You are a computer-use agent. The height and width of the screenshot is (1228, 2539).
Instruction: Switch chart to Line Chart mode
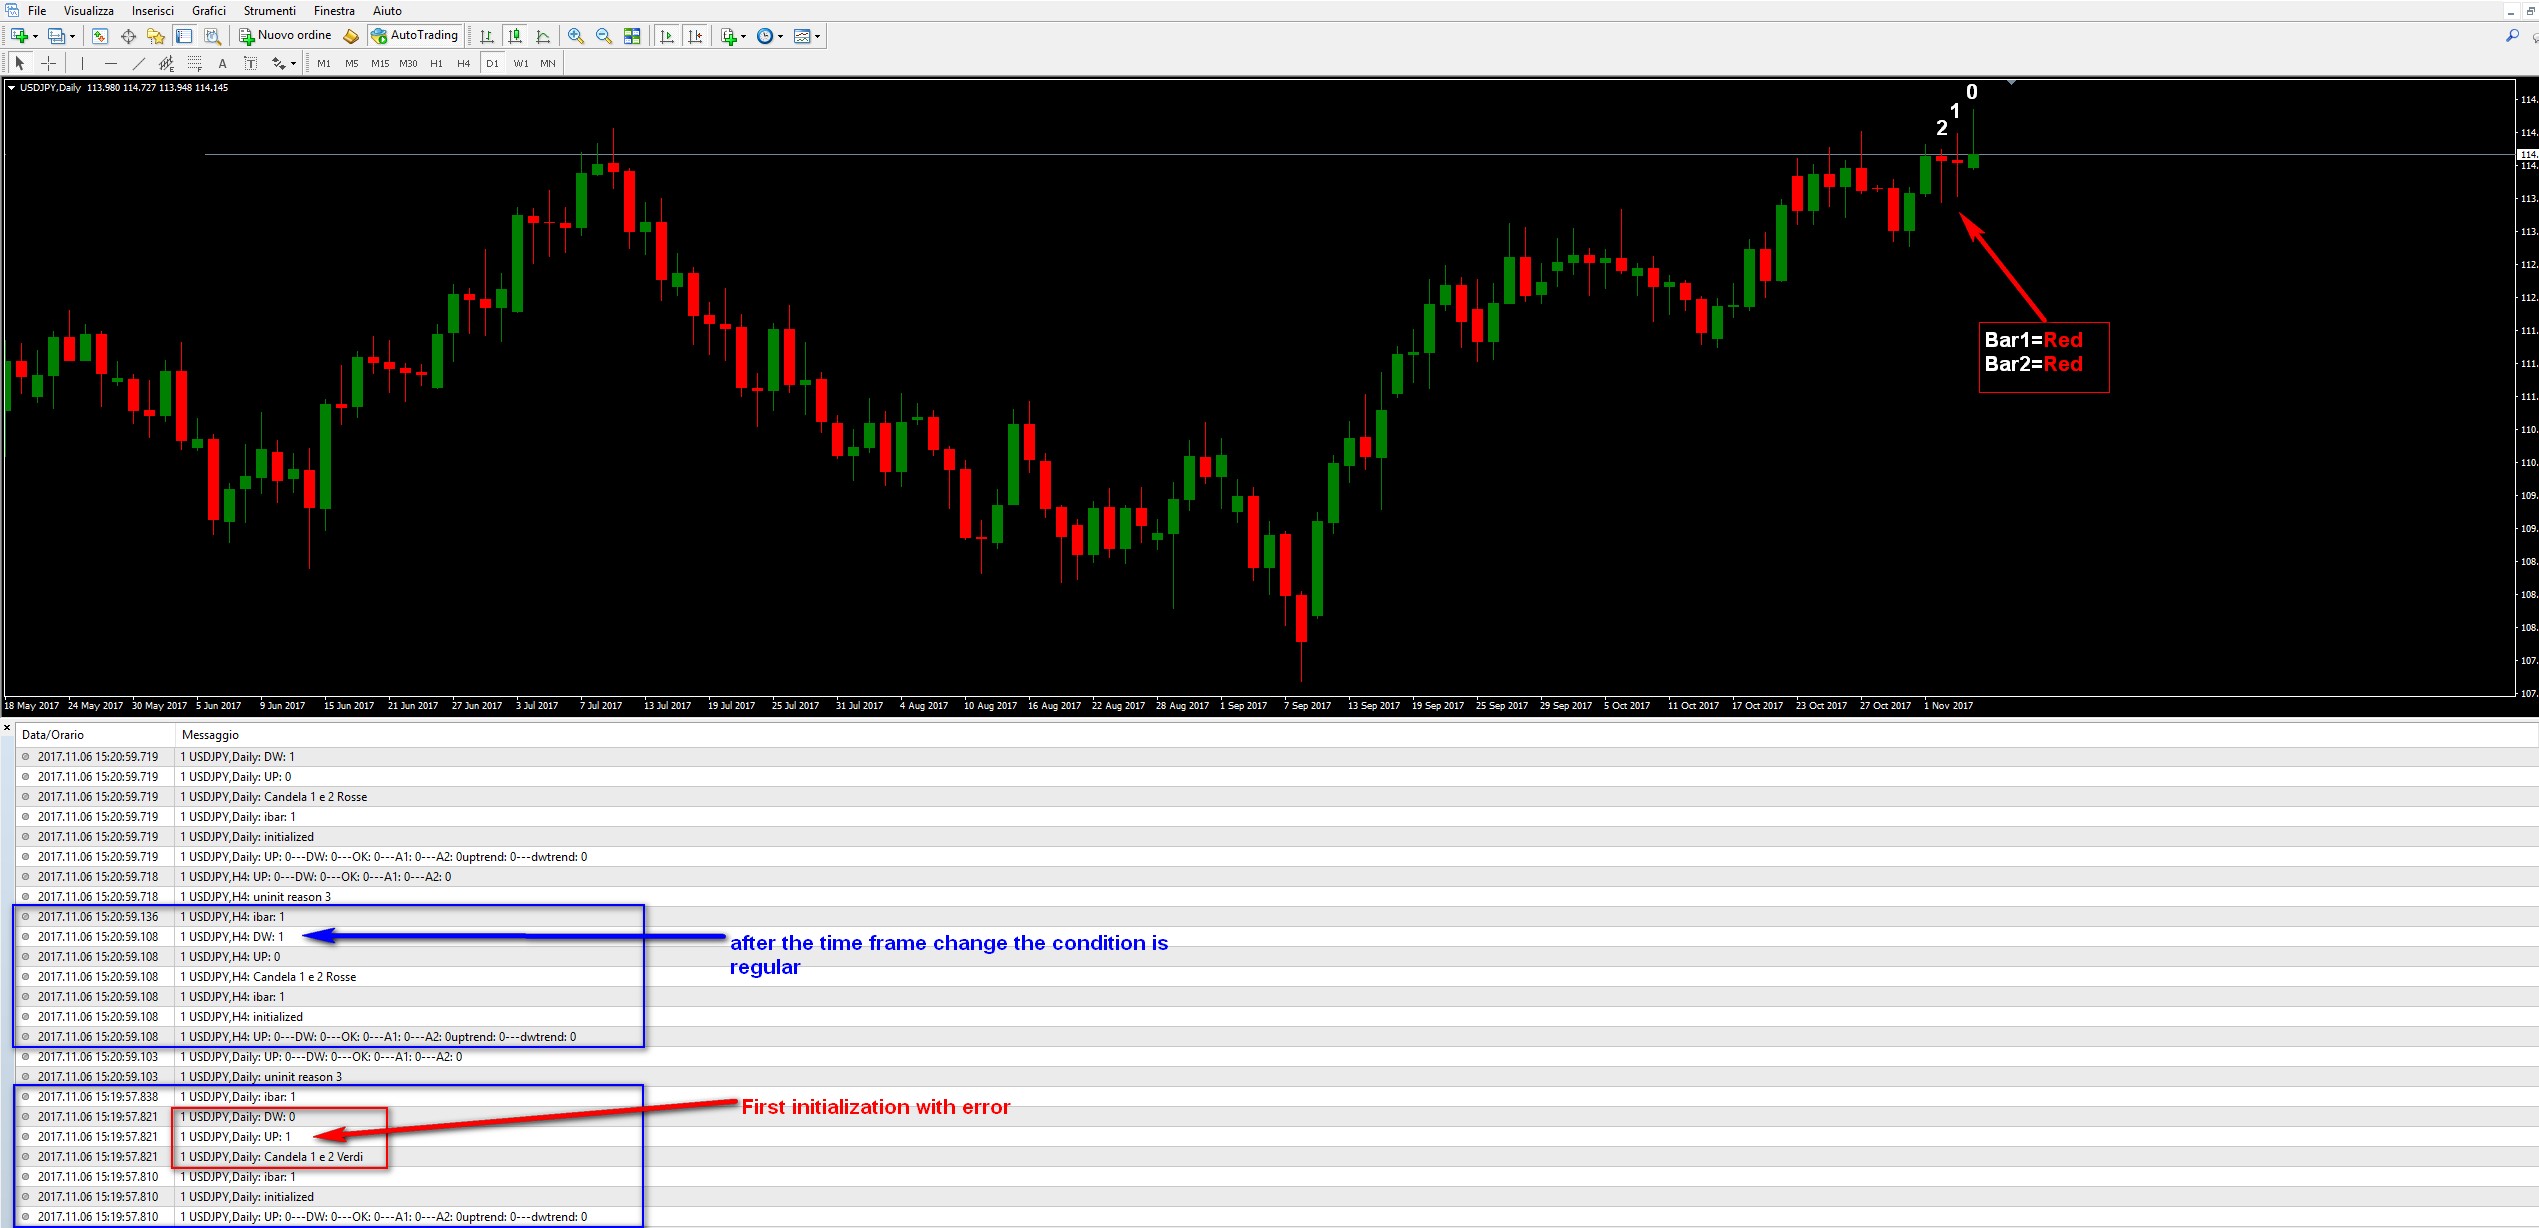(543, 36)
